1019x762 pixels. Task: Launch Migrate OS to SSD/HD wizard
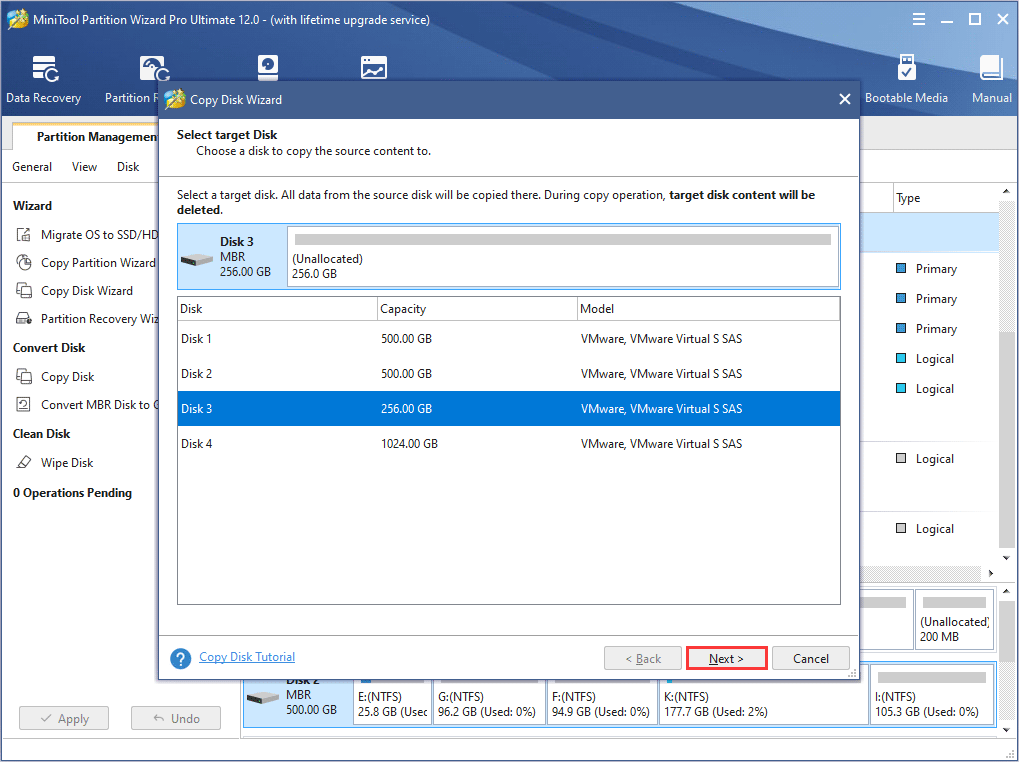click(x=86, y=235)
